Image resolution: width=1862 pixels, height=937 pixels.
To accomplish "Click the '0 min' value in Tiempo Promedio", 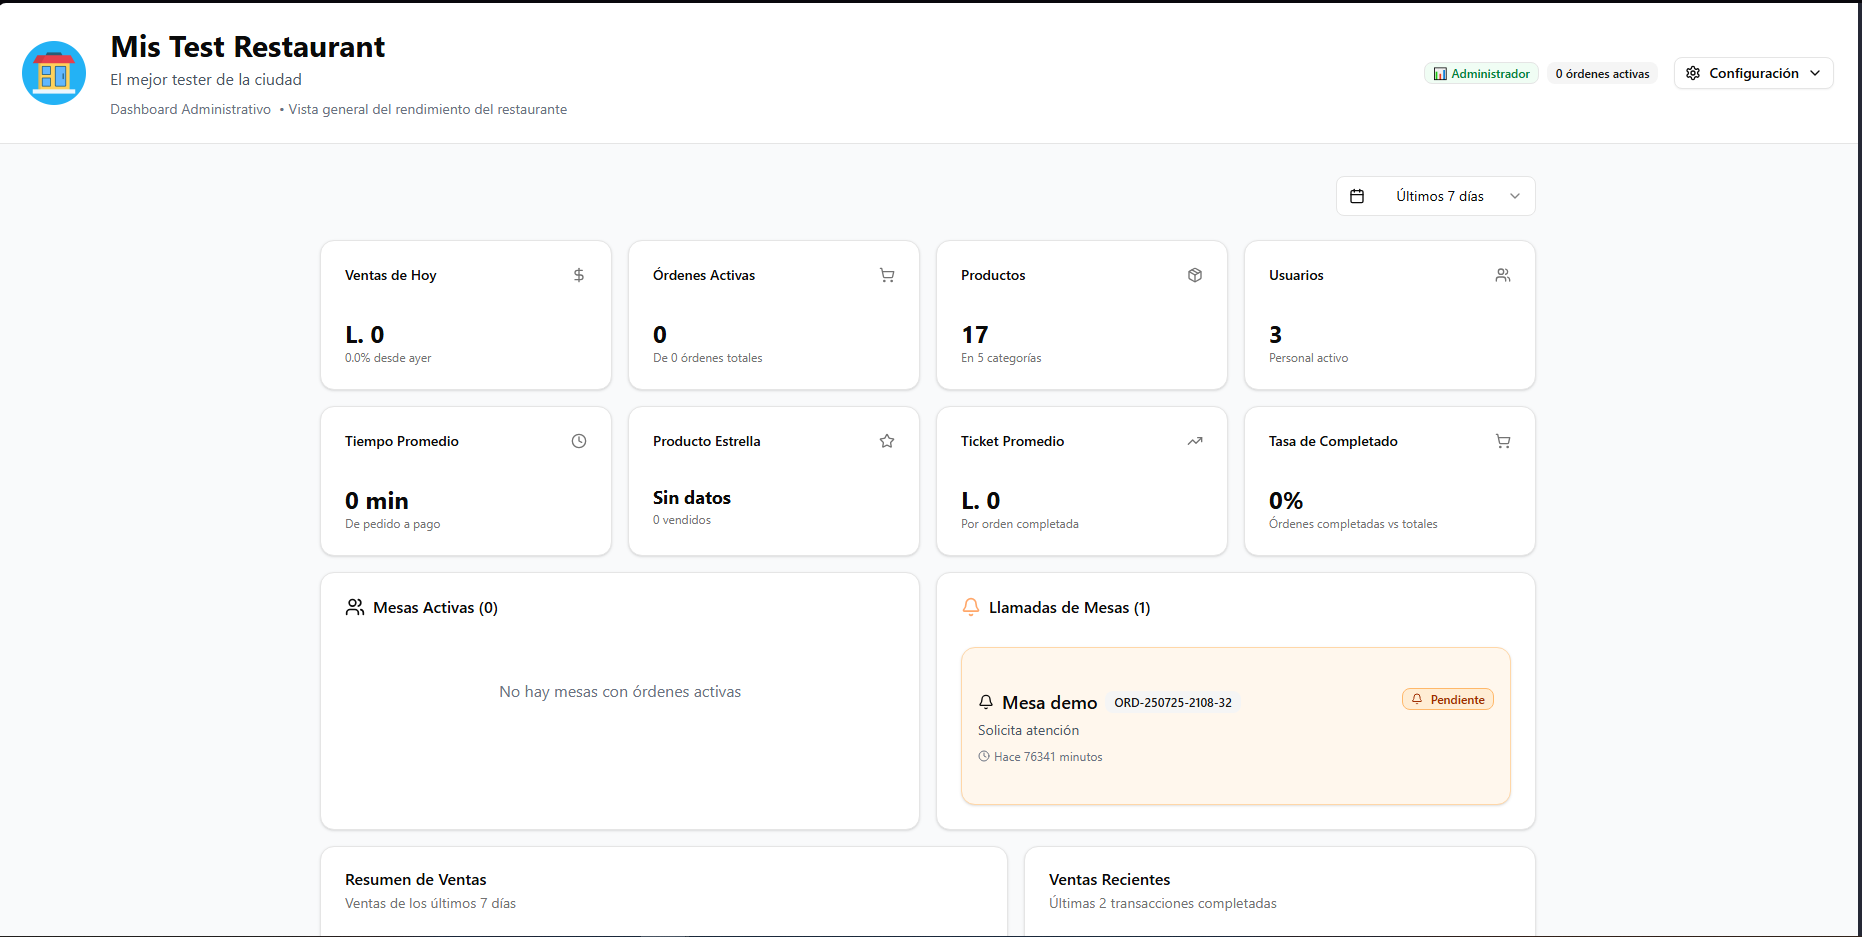I will pyautogui.click(x=377, y=500).
